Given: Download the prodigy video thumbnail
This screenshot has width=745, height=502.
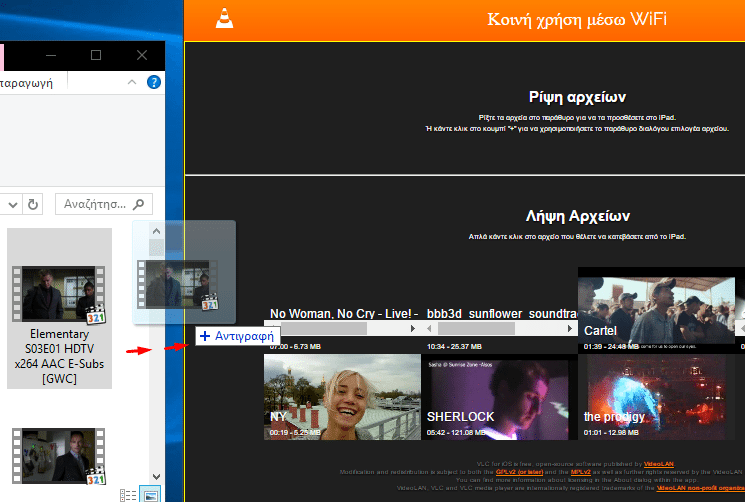Looking at the screenshot, I should click(x=656, y=397).
